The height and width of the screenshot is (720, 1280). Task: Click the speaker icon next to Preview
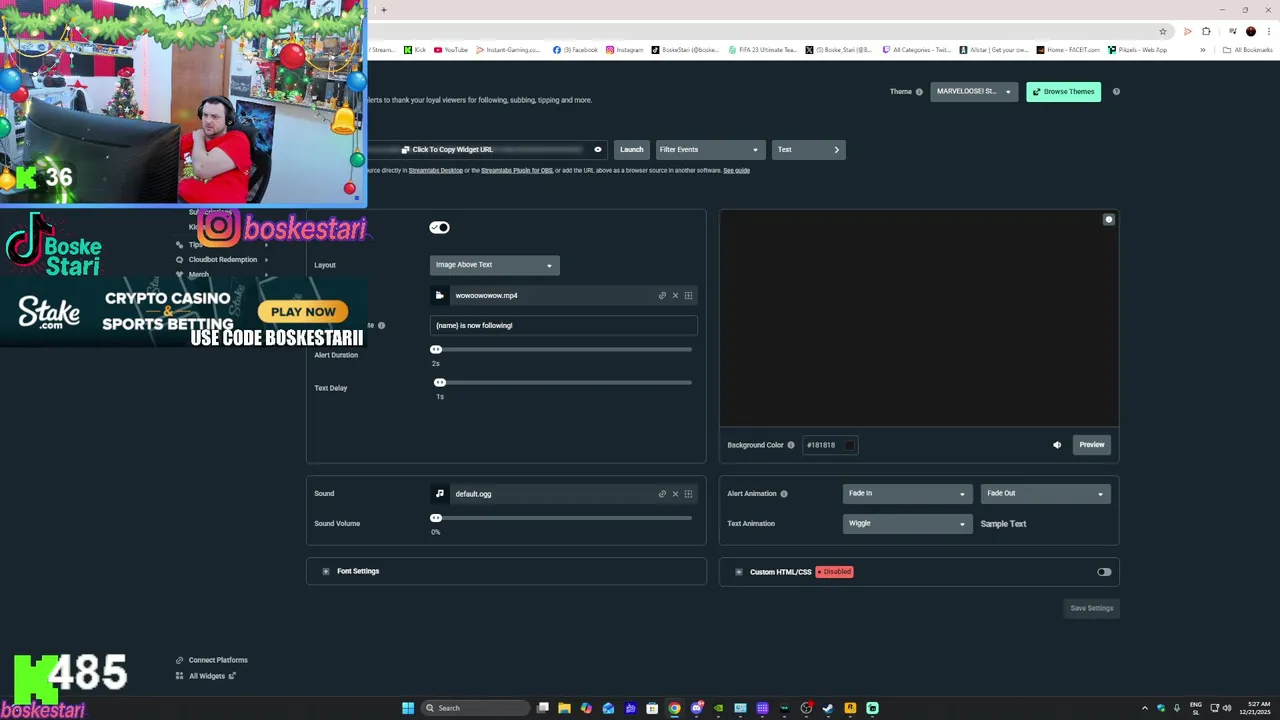click(1057, 445)
